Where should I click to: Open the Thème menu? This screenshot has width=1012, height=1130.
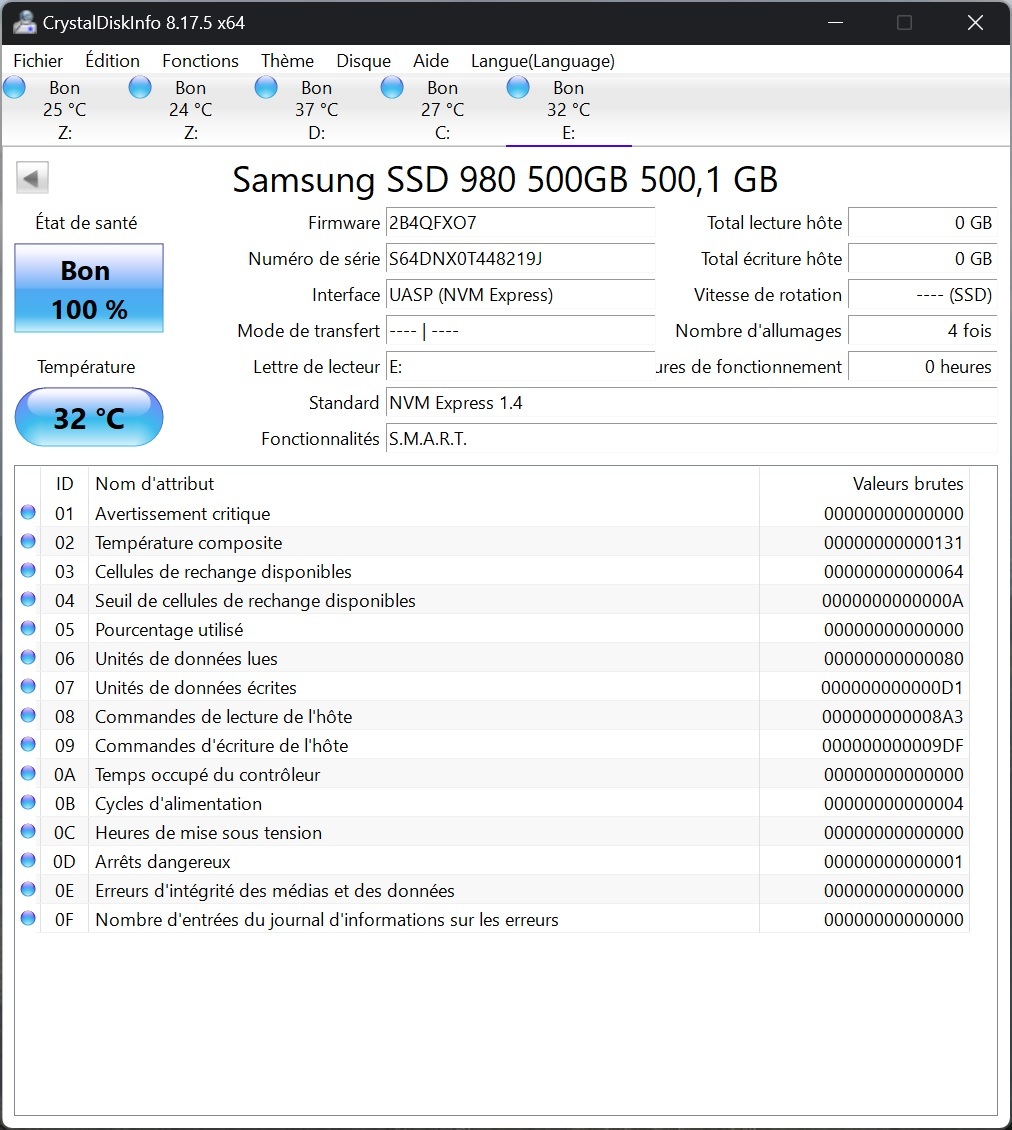(287, 61)
